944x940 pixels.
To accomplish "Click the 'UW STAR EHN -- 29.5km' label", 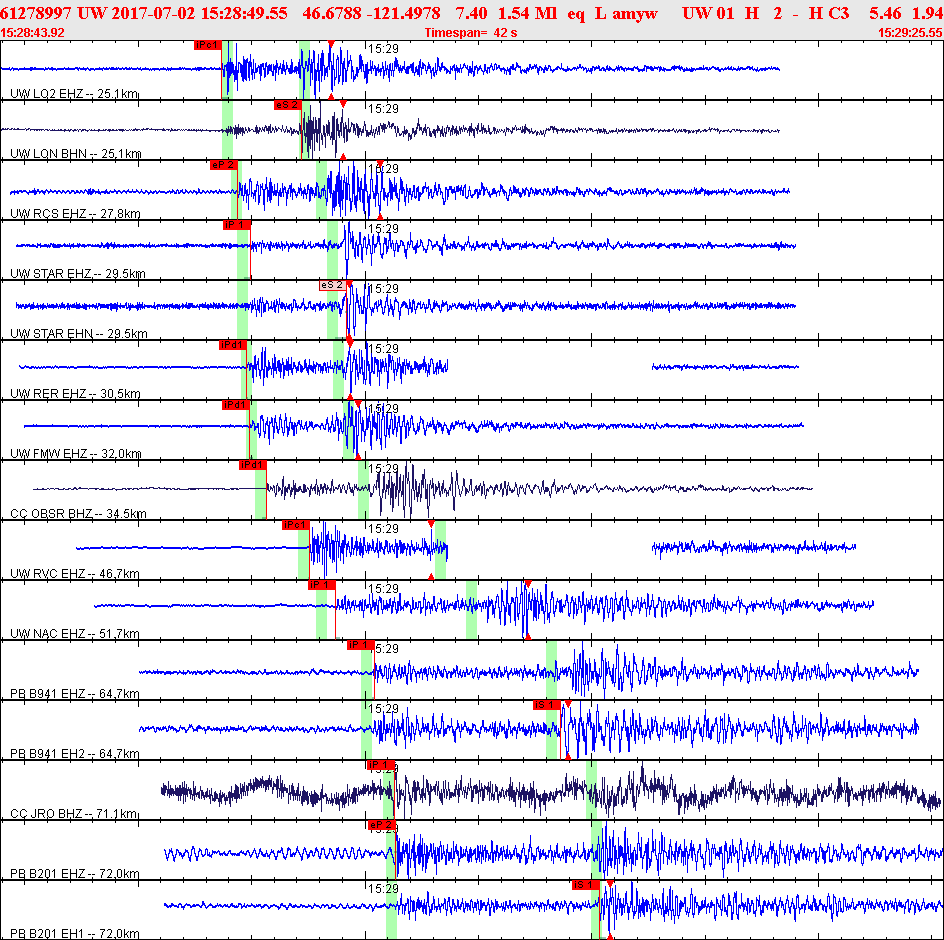I will coord(78,334).
